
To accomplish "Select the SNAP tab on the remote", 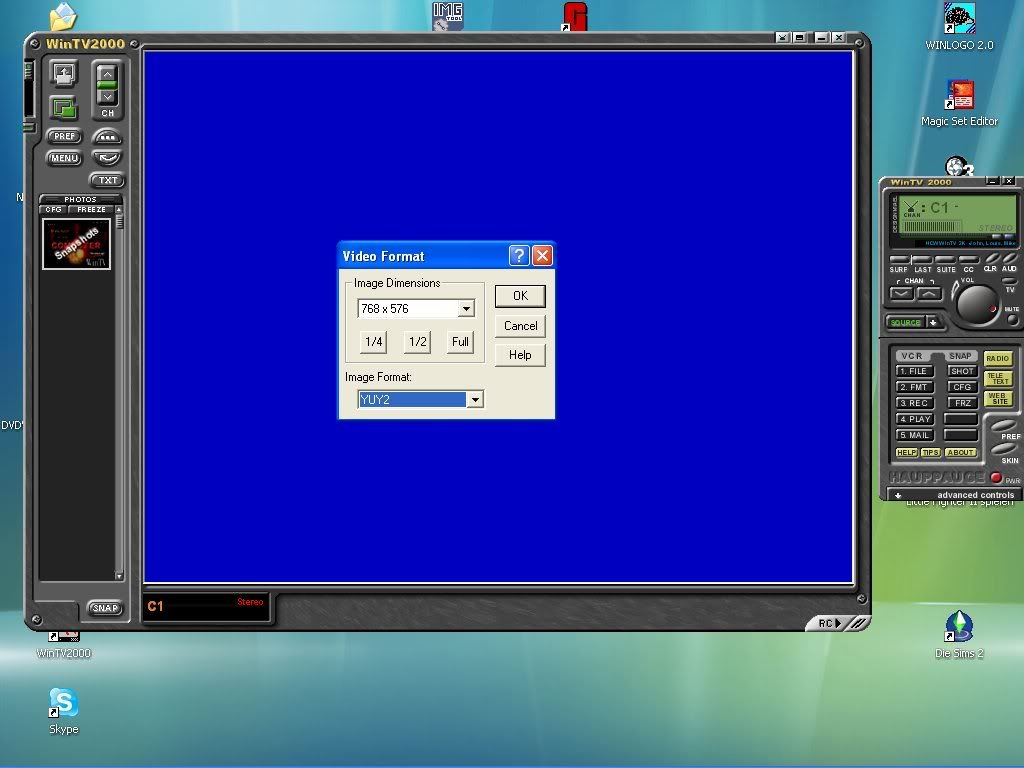I will [x=960, y=356].
